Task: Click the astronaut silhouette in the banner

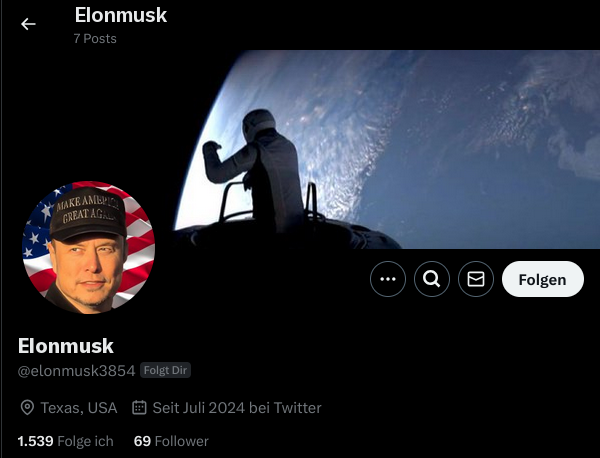Action: (x=254, y=170)
